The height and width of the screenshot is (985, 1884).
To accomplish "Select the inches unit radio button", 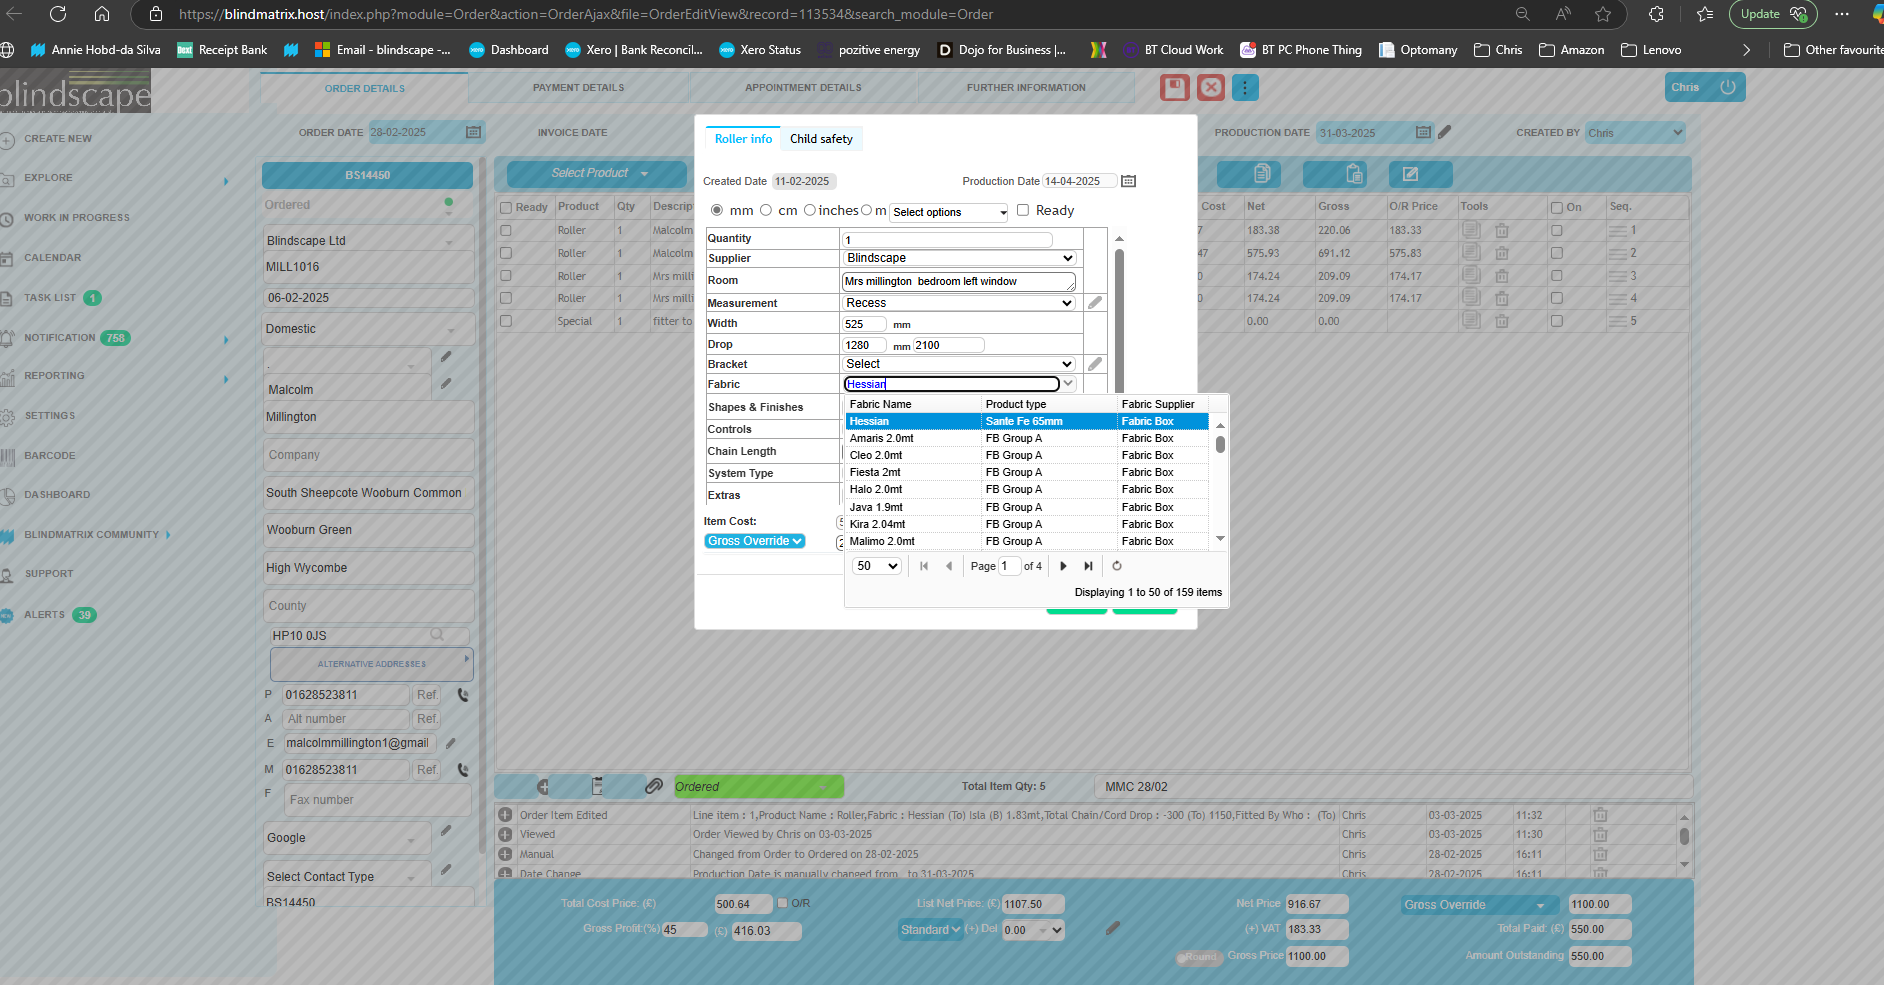I will [810, 210].
